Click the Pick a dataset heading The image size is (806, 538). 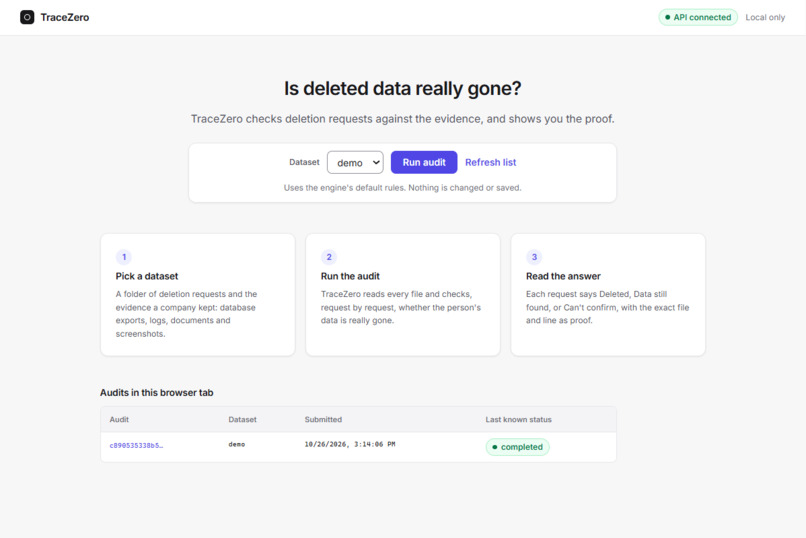click(147, 276)
